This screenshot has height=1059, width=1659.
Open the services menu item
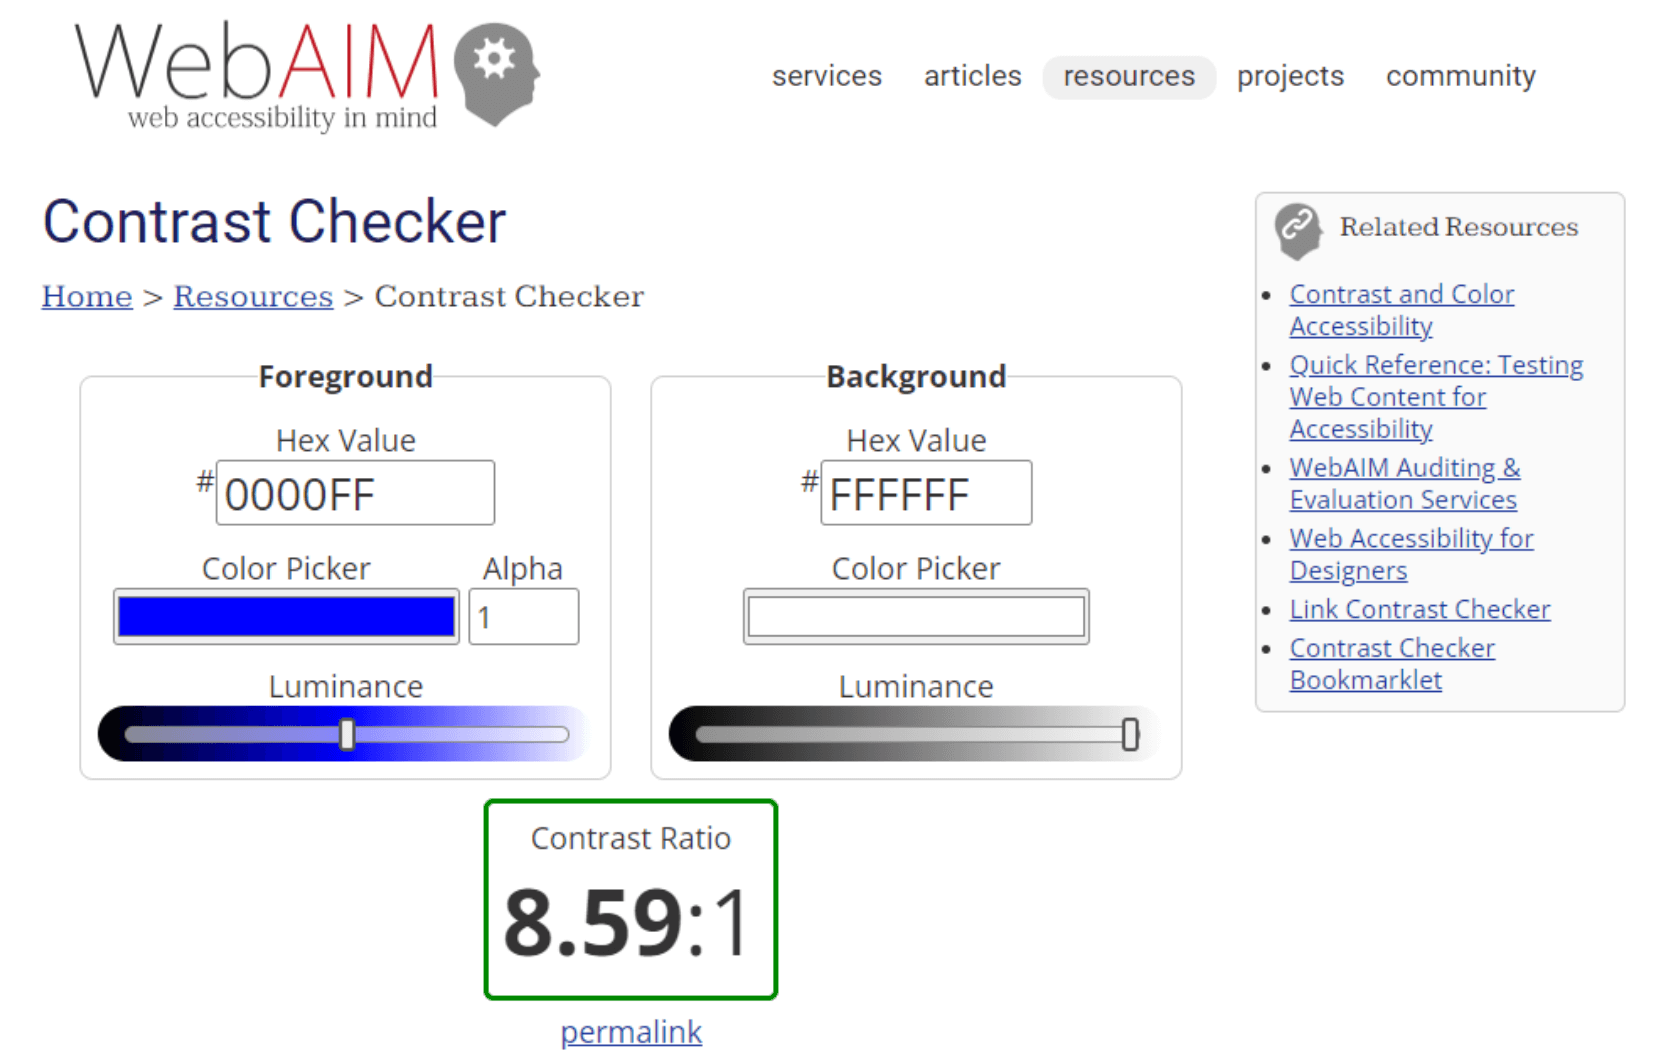pos(826,76)
